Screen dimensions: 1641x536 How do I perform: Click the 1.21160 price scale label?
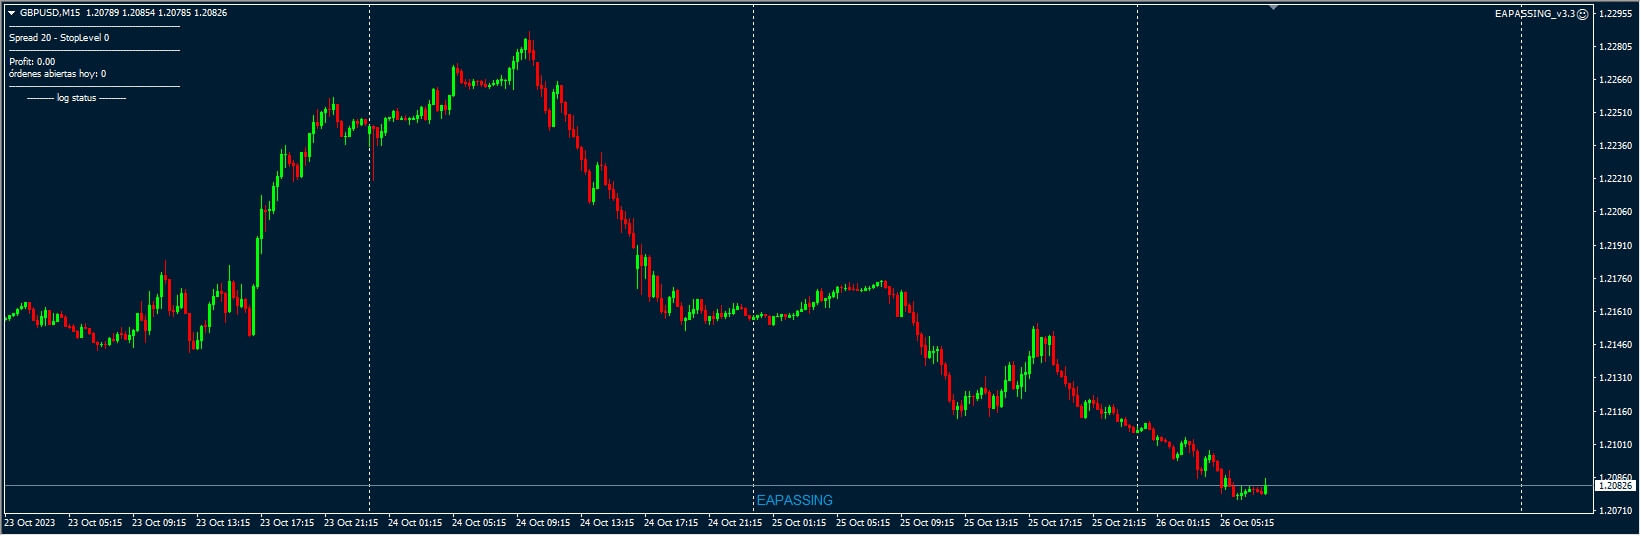click(1617, 411)
